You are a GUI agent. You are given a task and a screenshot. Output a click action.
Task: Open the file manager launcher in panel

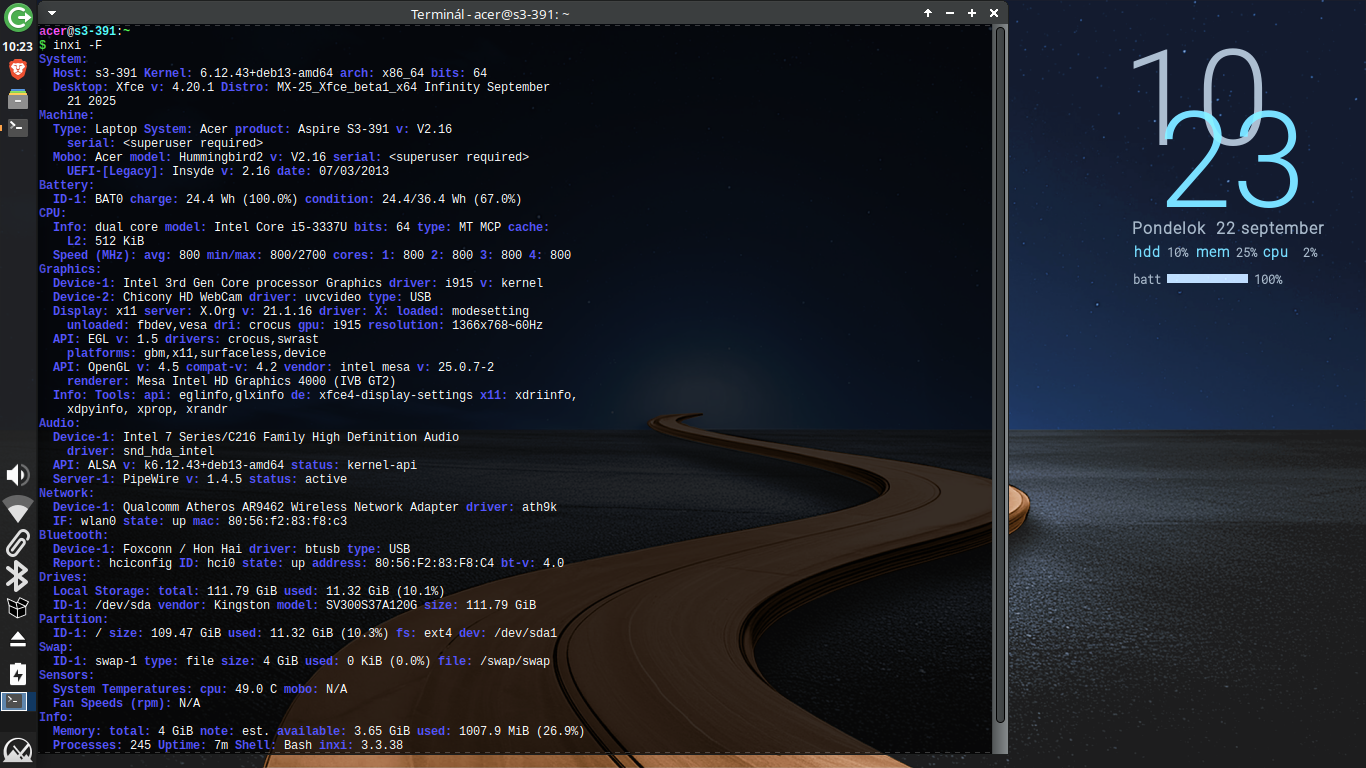coord(18,98)
